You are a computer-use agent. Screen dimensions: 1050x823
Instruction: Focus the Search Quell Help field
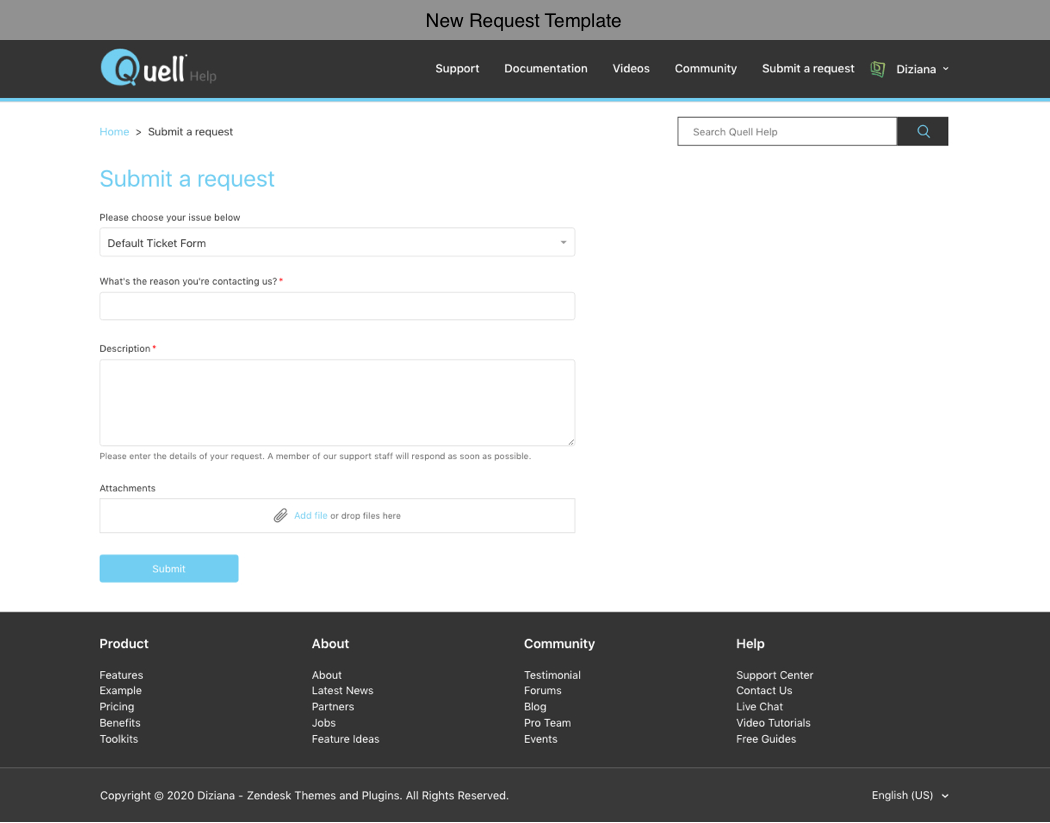tap(786, 132)
